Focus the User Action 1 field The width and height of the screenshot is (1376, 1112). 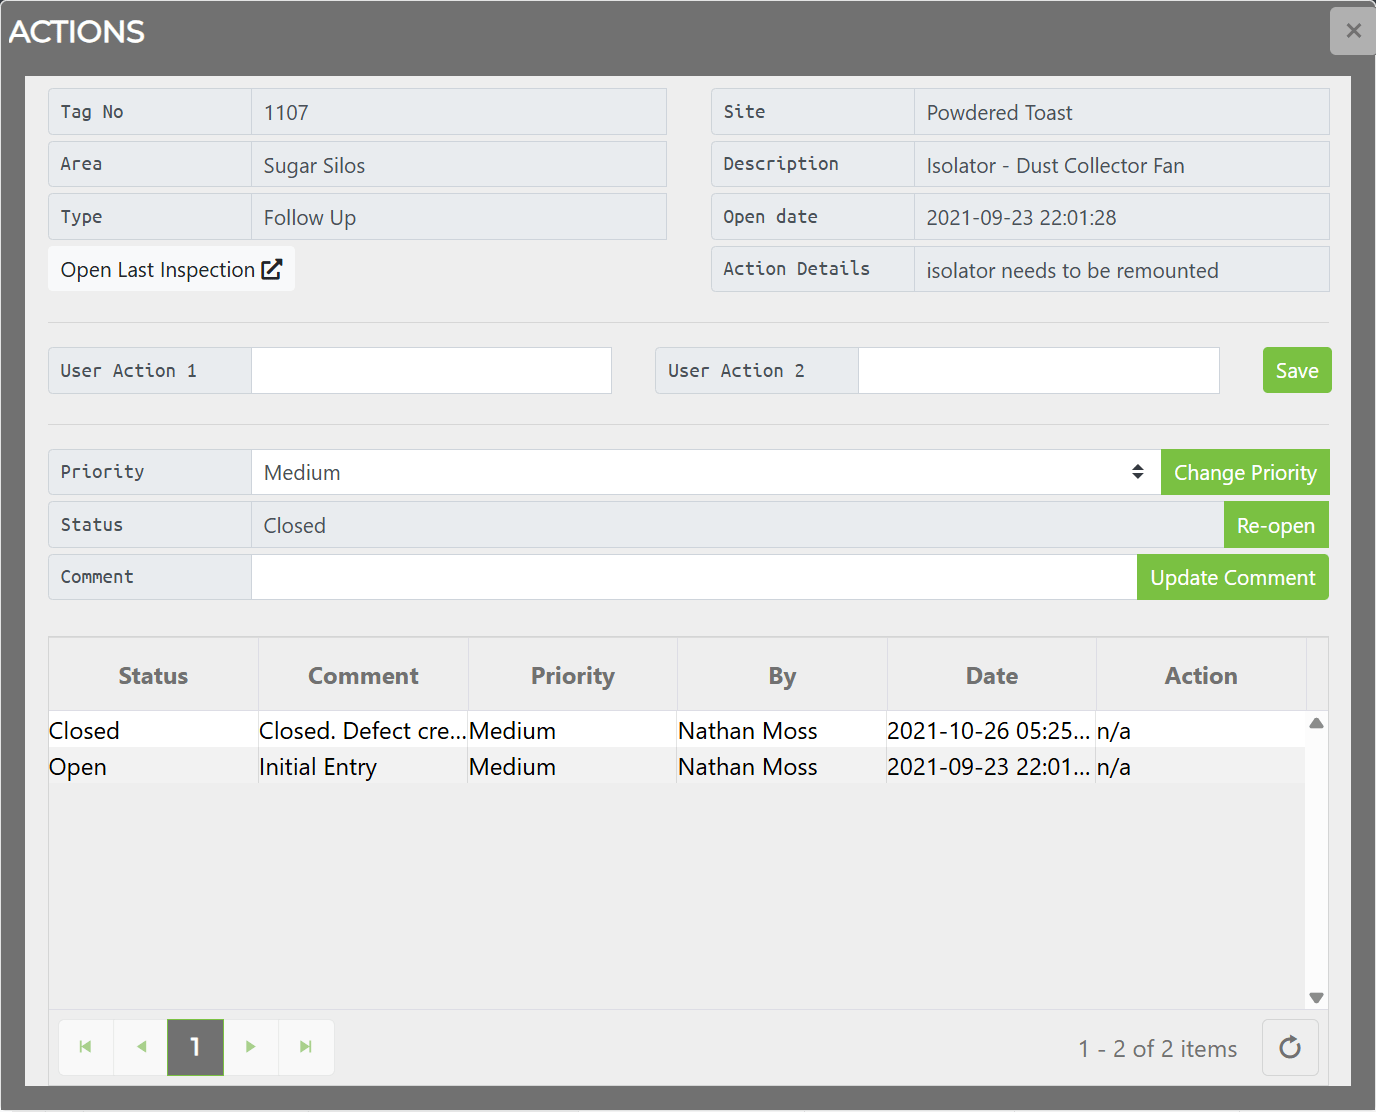tap(431, 370)
